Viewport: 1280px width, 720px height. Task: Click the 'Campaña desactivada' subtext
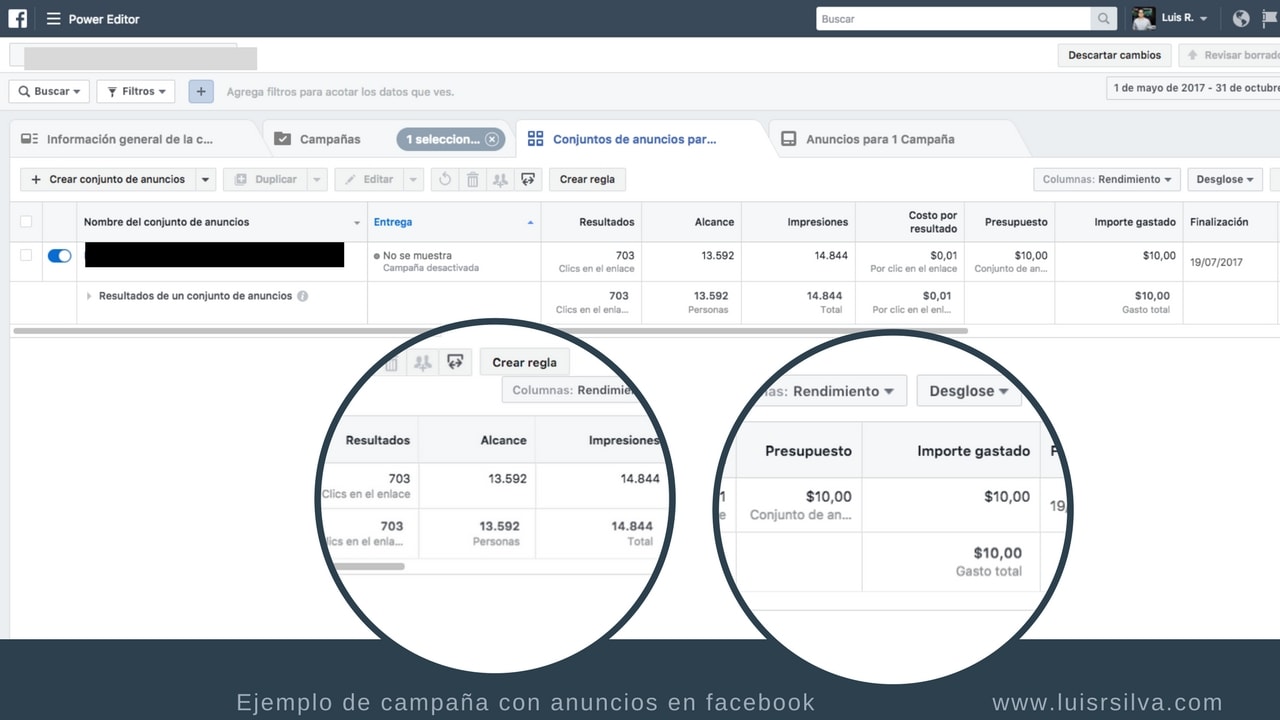coord(431,268)
